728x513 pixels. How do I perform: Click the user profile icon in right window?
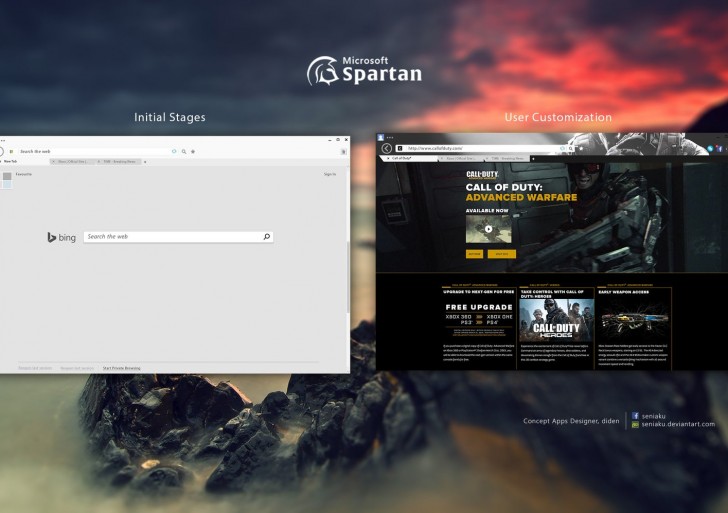click(381, 137)
